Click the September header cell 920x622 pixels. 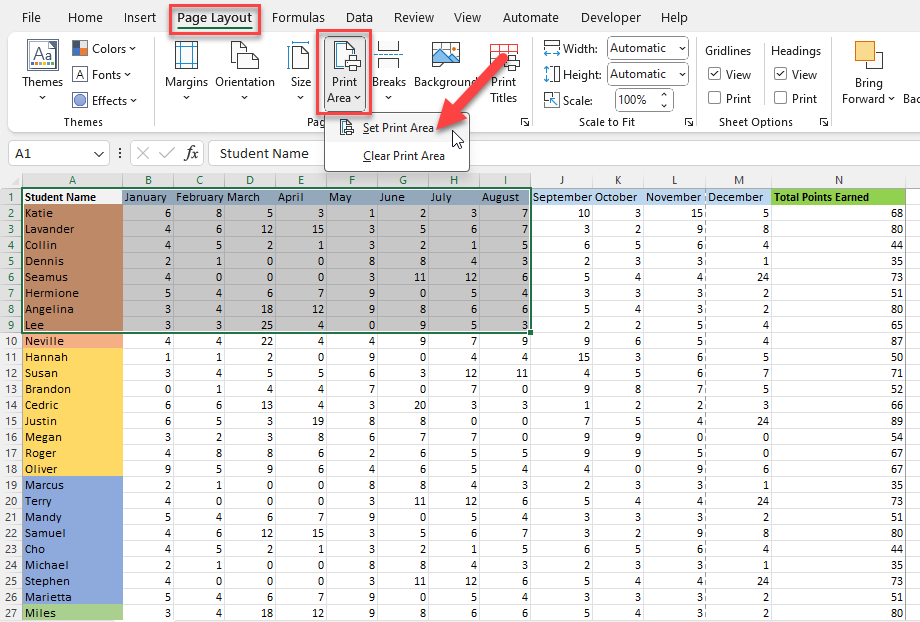[x=562, y=197]
